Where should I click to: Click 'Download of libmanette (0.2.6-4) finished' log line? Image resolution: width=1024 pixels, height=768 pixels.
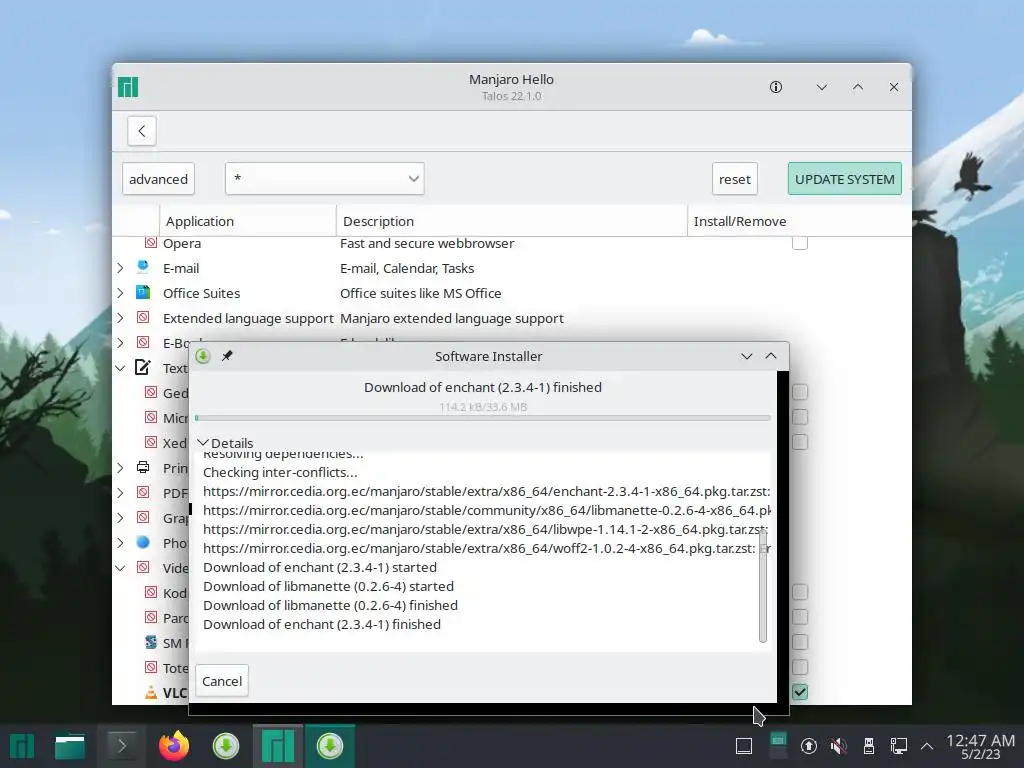coord(330,605)
